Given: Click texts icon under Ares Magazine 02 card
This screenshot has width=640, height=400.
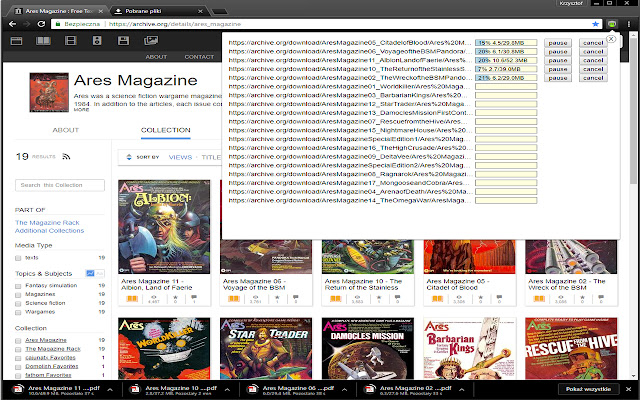Looking at the screenshot, I should coord(539,299).
